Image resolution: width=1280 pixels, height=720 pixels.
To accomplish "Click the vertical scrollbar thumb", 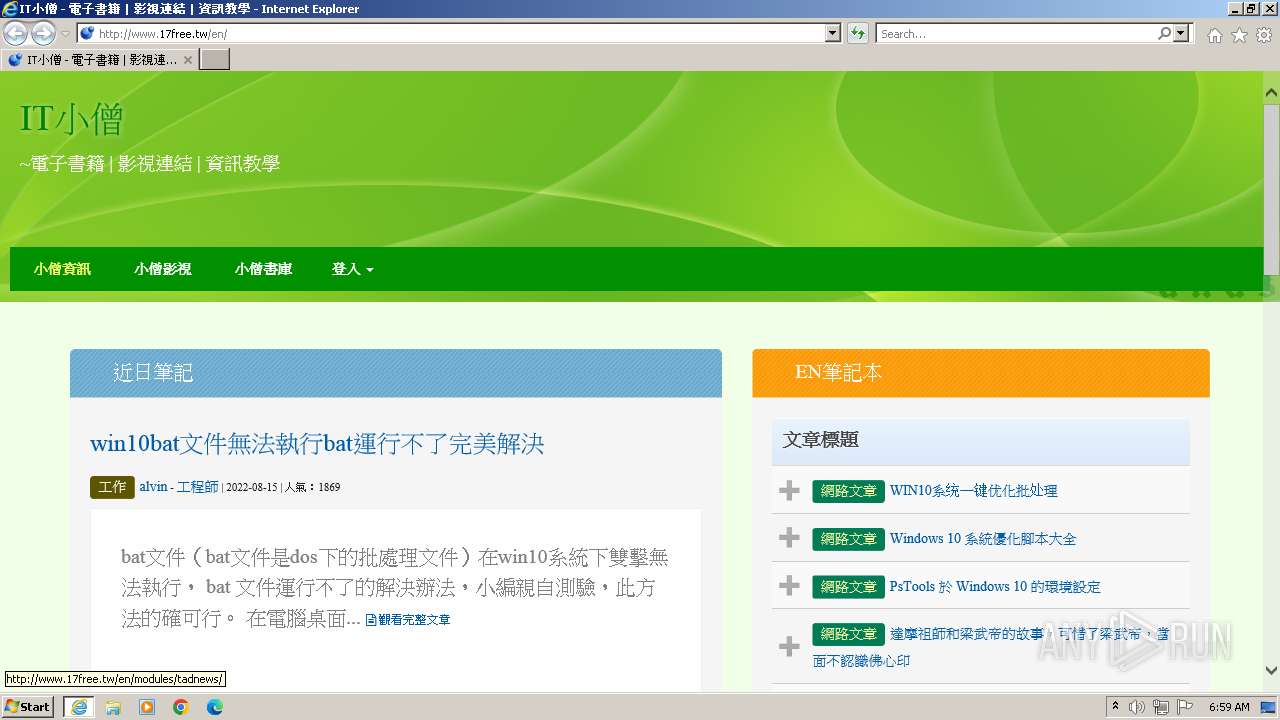I will coord(1271,188).
